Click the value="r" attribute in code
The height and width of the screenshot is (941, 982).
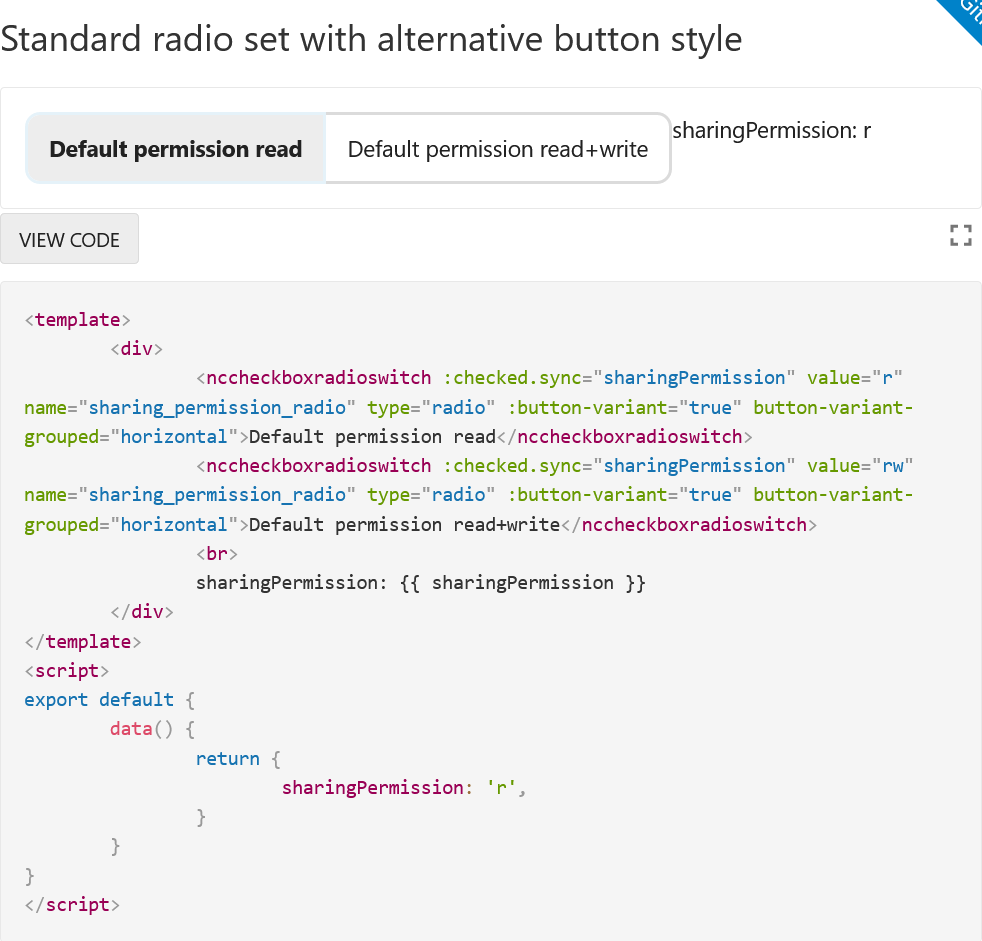[854, 378]
